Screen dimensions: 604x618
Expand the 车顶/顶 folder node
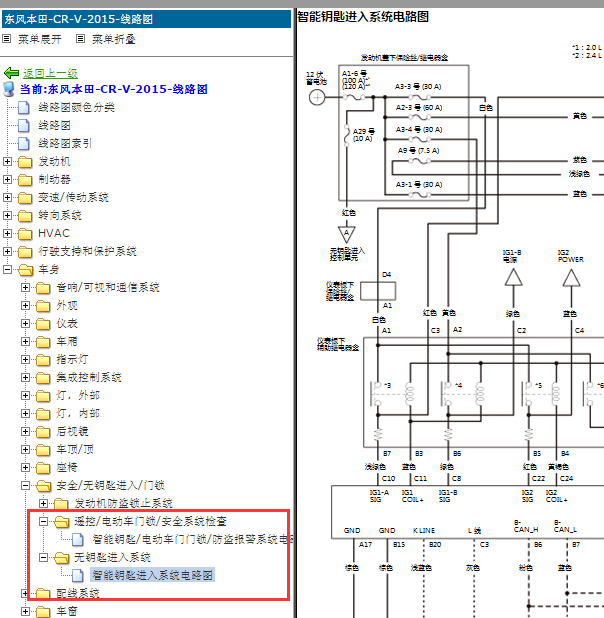[x=25, y=450]
